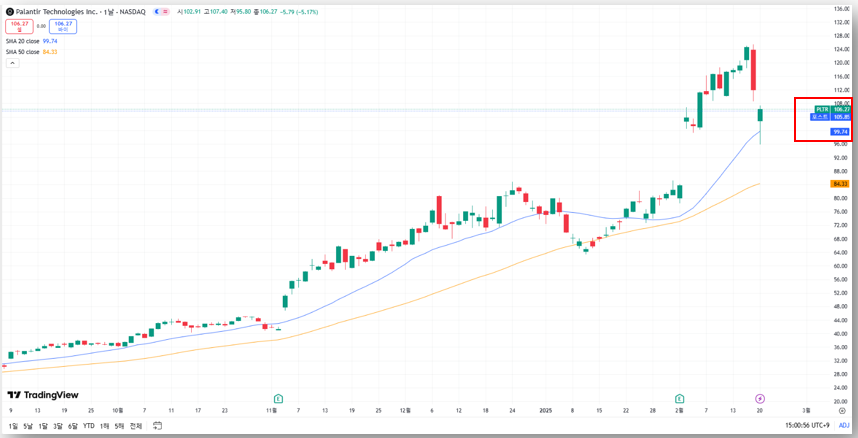Click the red 106.27 sell button
Screen dimensions: 858x438
pyautogui.click(x=19, y=26)
